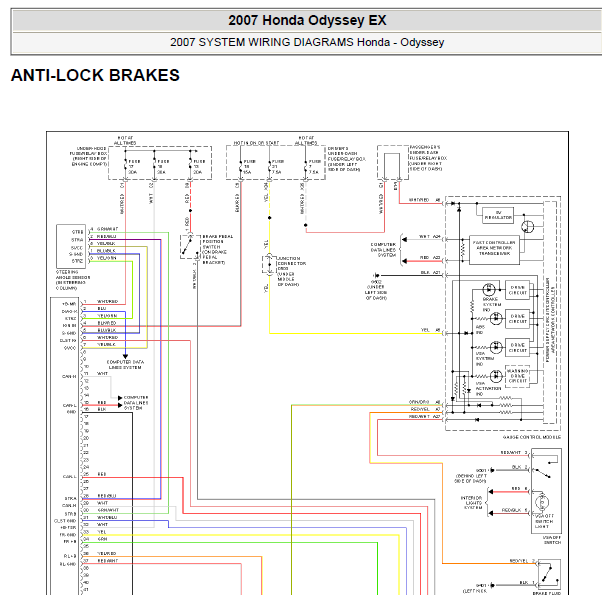Select the "RED/WHT A27" wire label
The width and height of the screenshot is (602, 595).
click(425, 416)
